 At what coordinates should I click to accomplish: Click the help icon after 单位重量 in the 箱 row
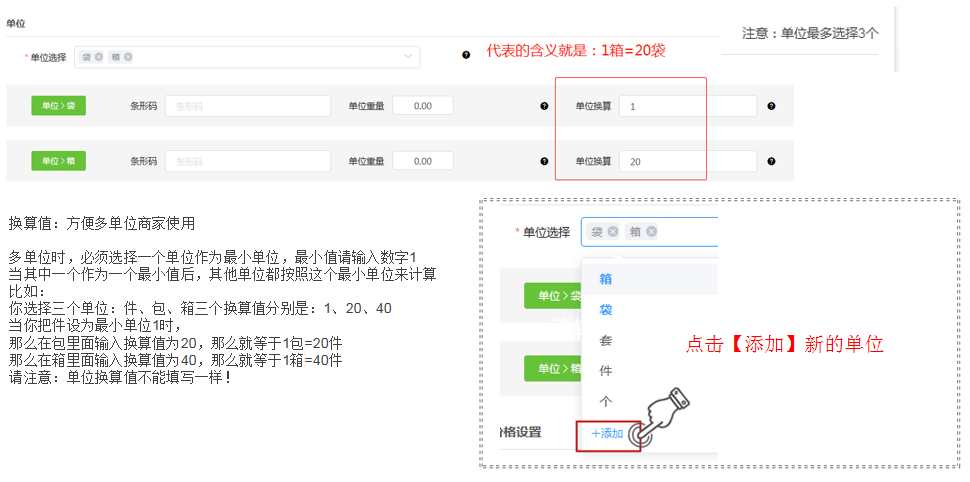coord(544,161)
